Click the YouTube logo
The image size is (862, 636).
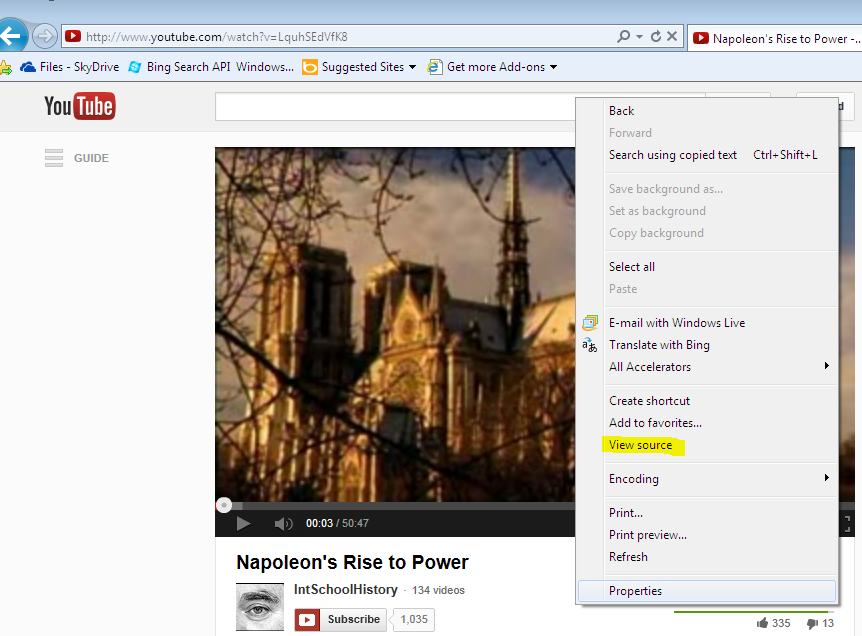tap(80, 106)
